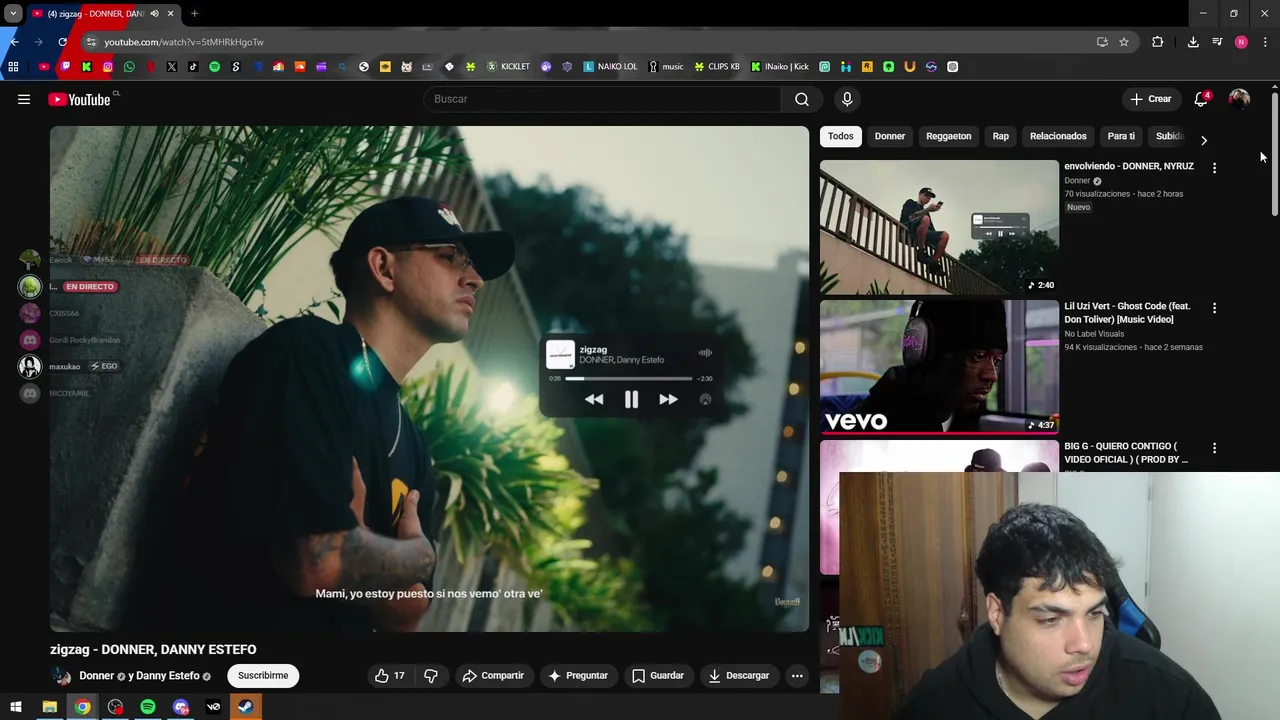
Task: Click the address bar URL
Action: coord(184,42)
